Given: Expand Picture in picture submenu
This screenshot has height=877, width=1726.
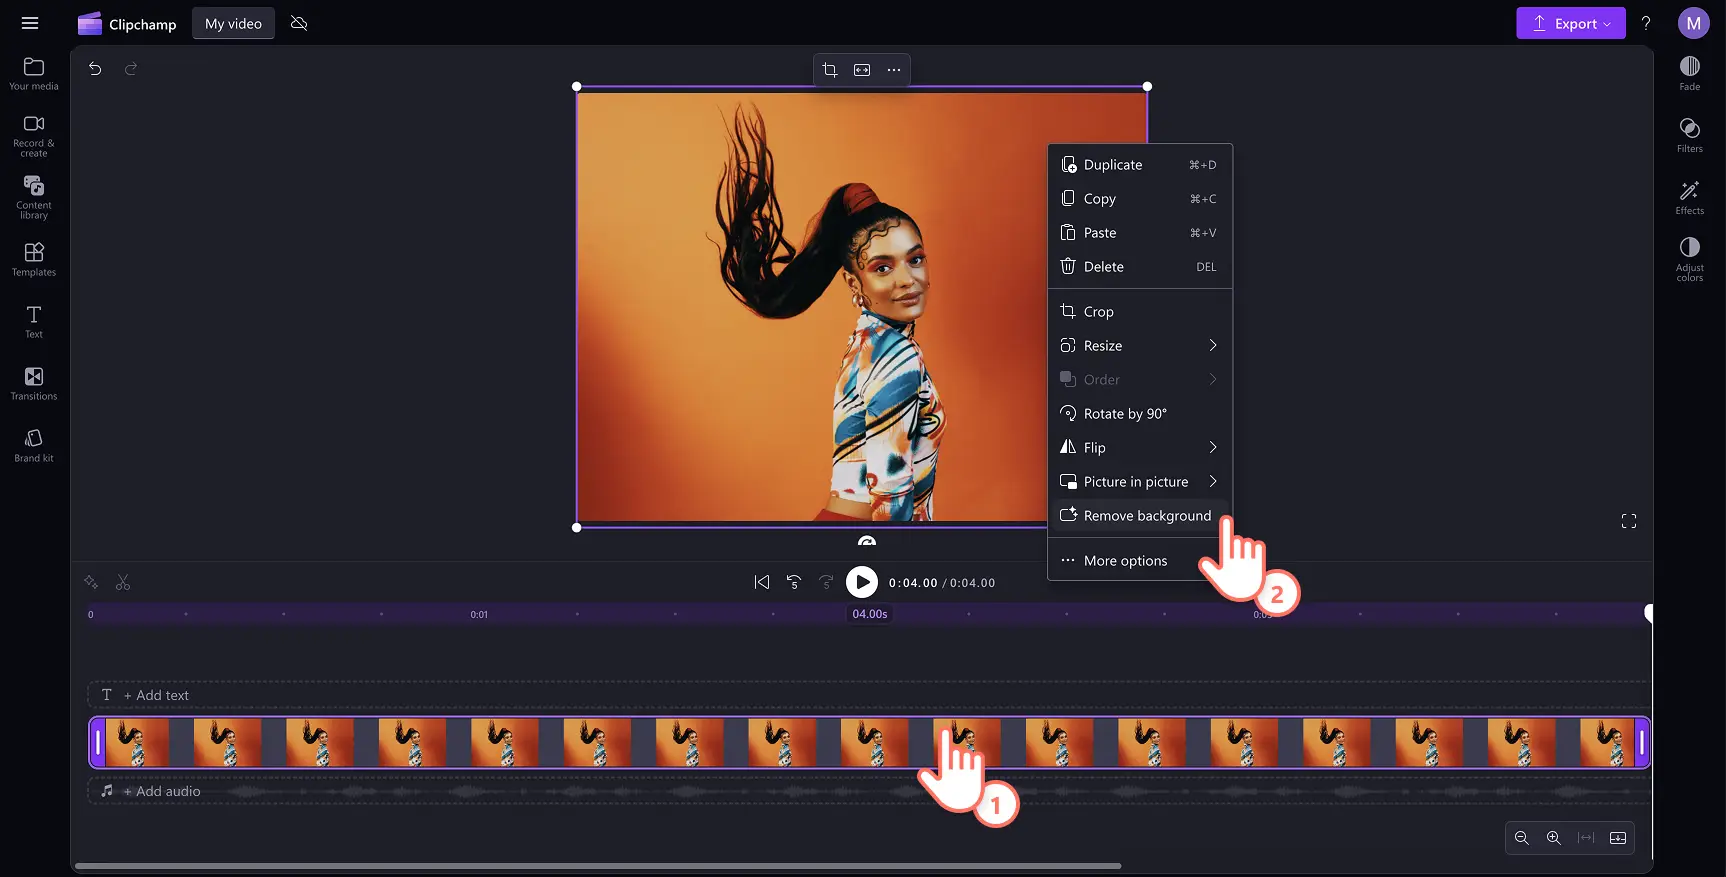Looking at the screenshot, I should (x=1140, y=482).
